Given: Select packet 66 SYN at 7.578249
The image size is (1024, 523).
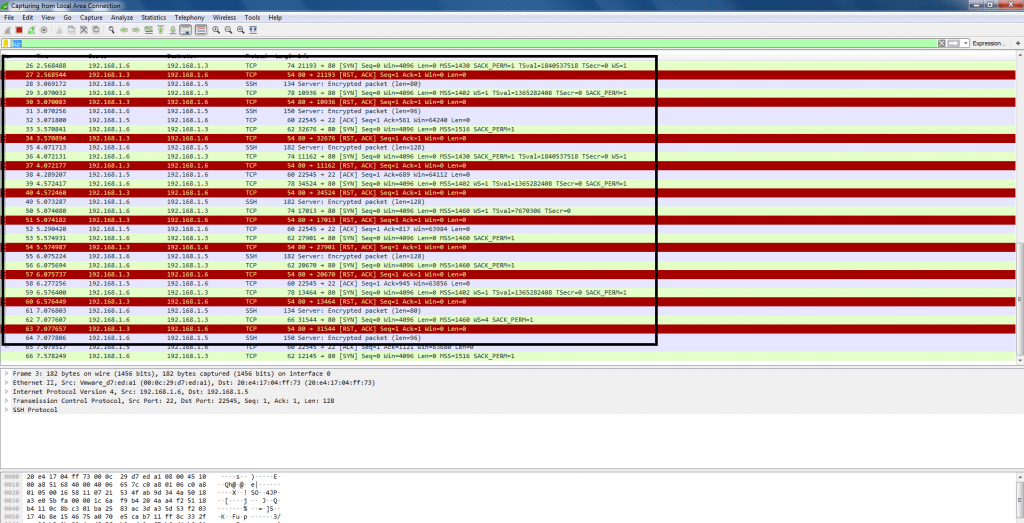Looking at the screenshot, I should pyautogui.click(x=509, y=357).
